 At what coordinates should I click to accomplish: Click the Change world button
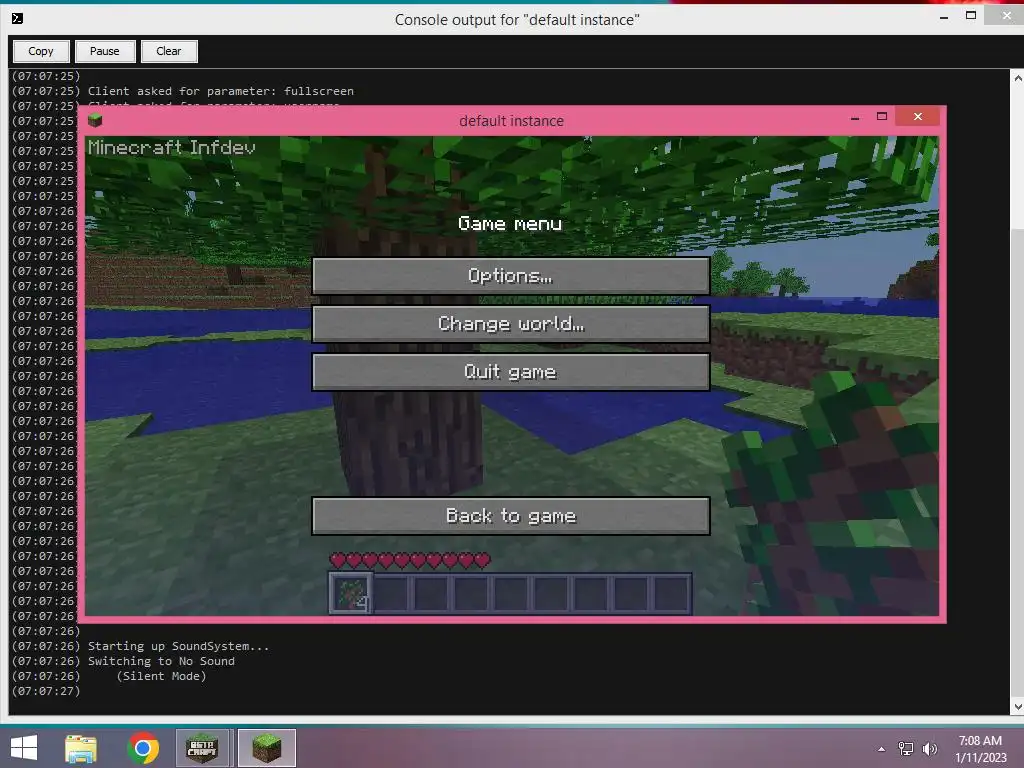511,324
